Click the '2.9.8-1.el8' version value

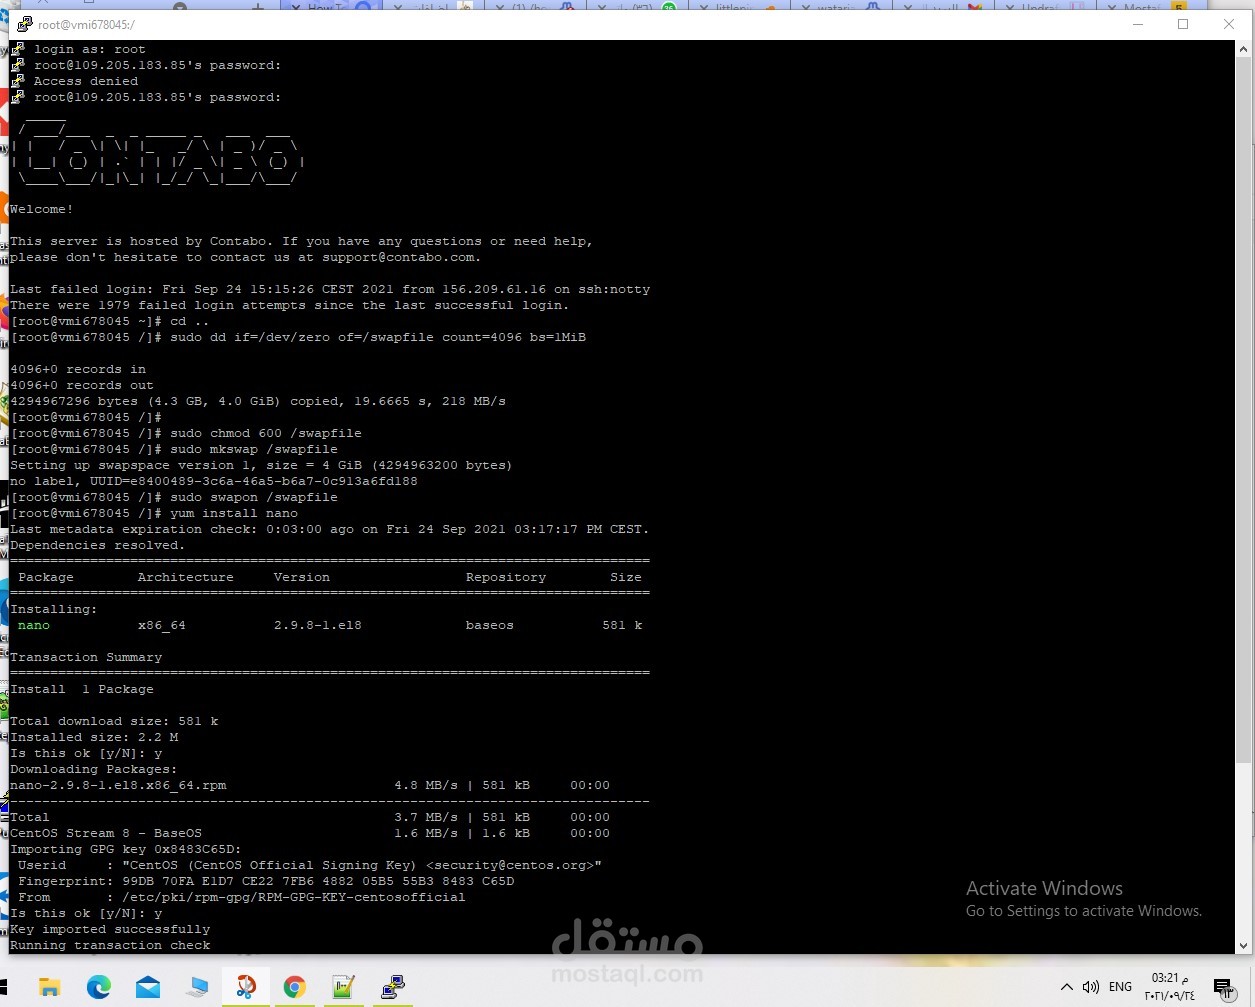(x=318, y=625)
